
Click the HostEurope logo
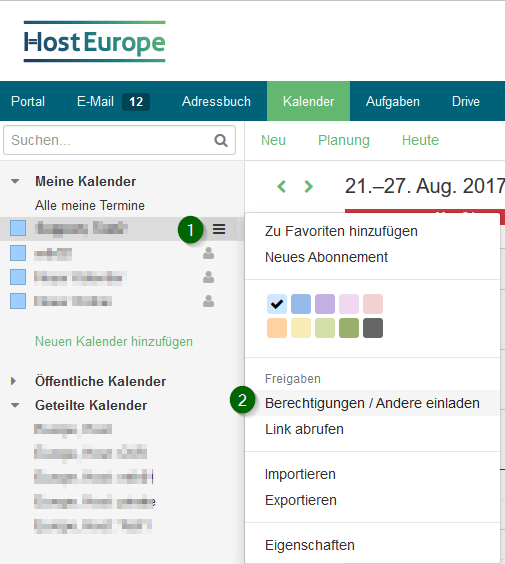pos(95,42)
